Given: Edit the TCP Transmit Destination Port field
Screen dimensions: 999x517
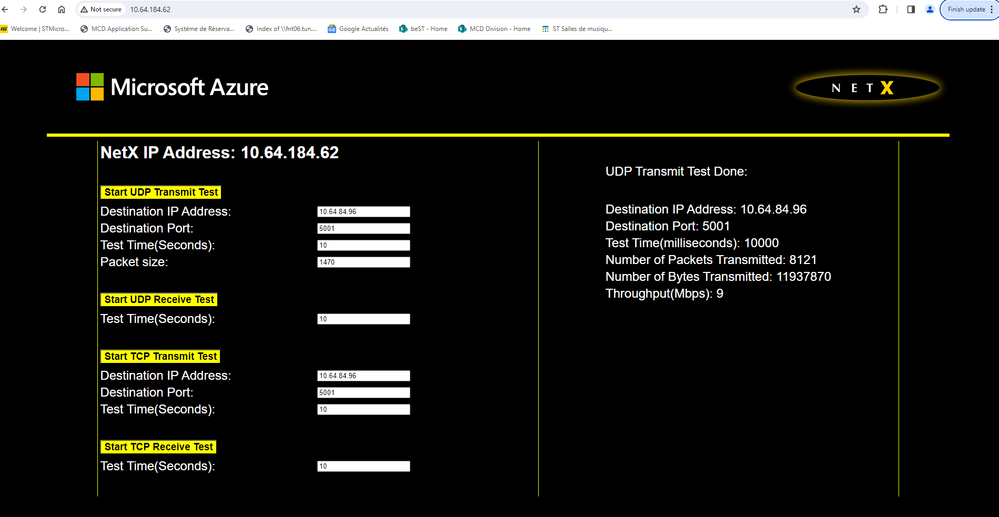Looking at the screenshot, I should click(364, 393).
